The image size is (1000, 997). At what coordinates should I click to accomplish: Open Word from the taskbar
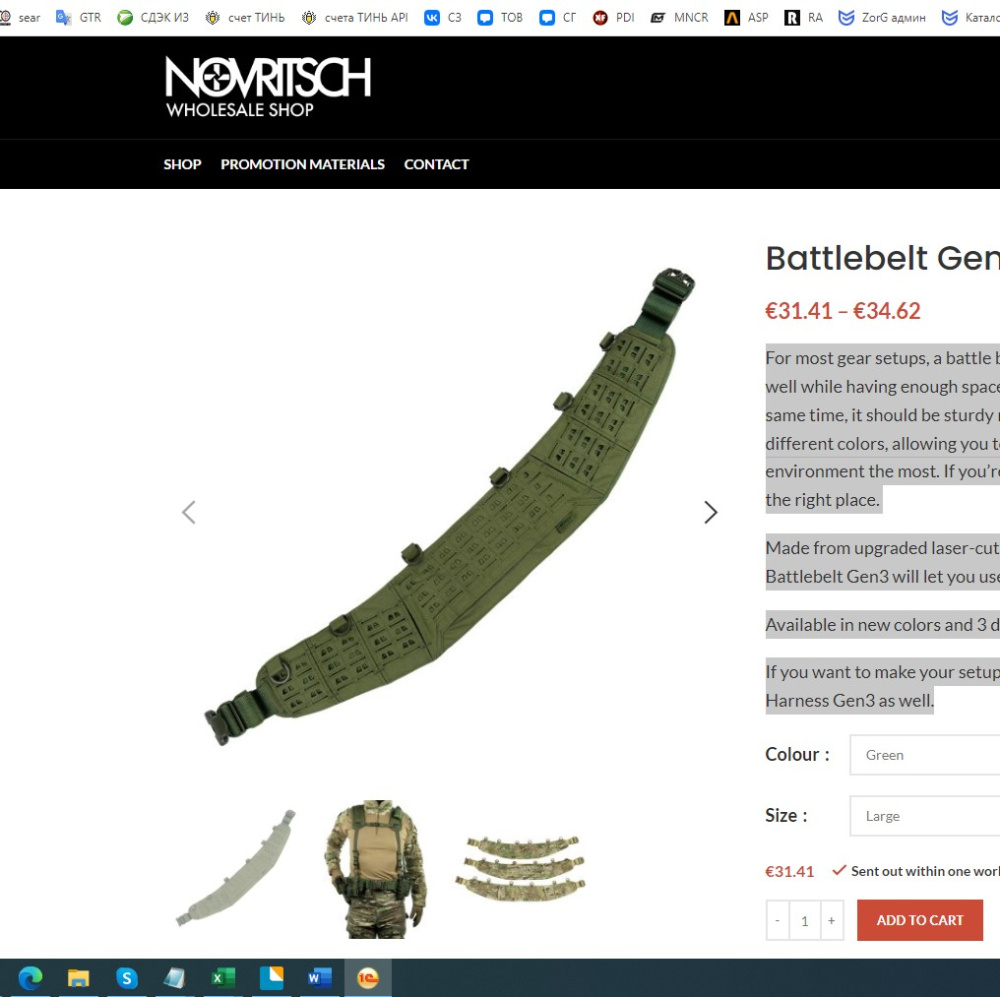pyautogui.click(x=320, y=977)
